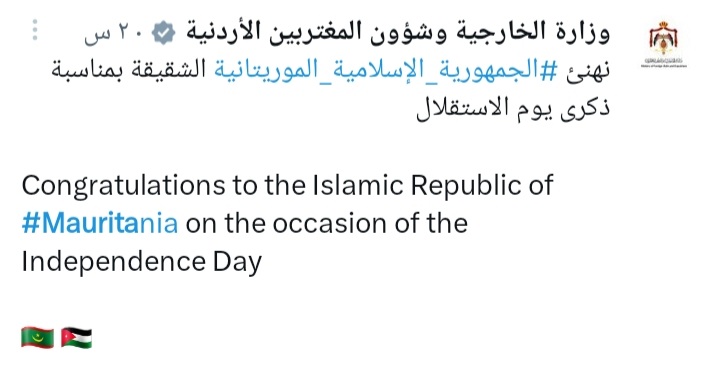The image size is (720, 383).
Task: Click the Arabic line ذكرى يوم الاستقلال
Action: coord(513,108)
